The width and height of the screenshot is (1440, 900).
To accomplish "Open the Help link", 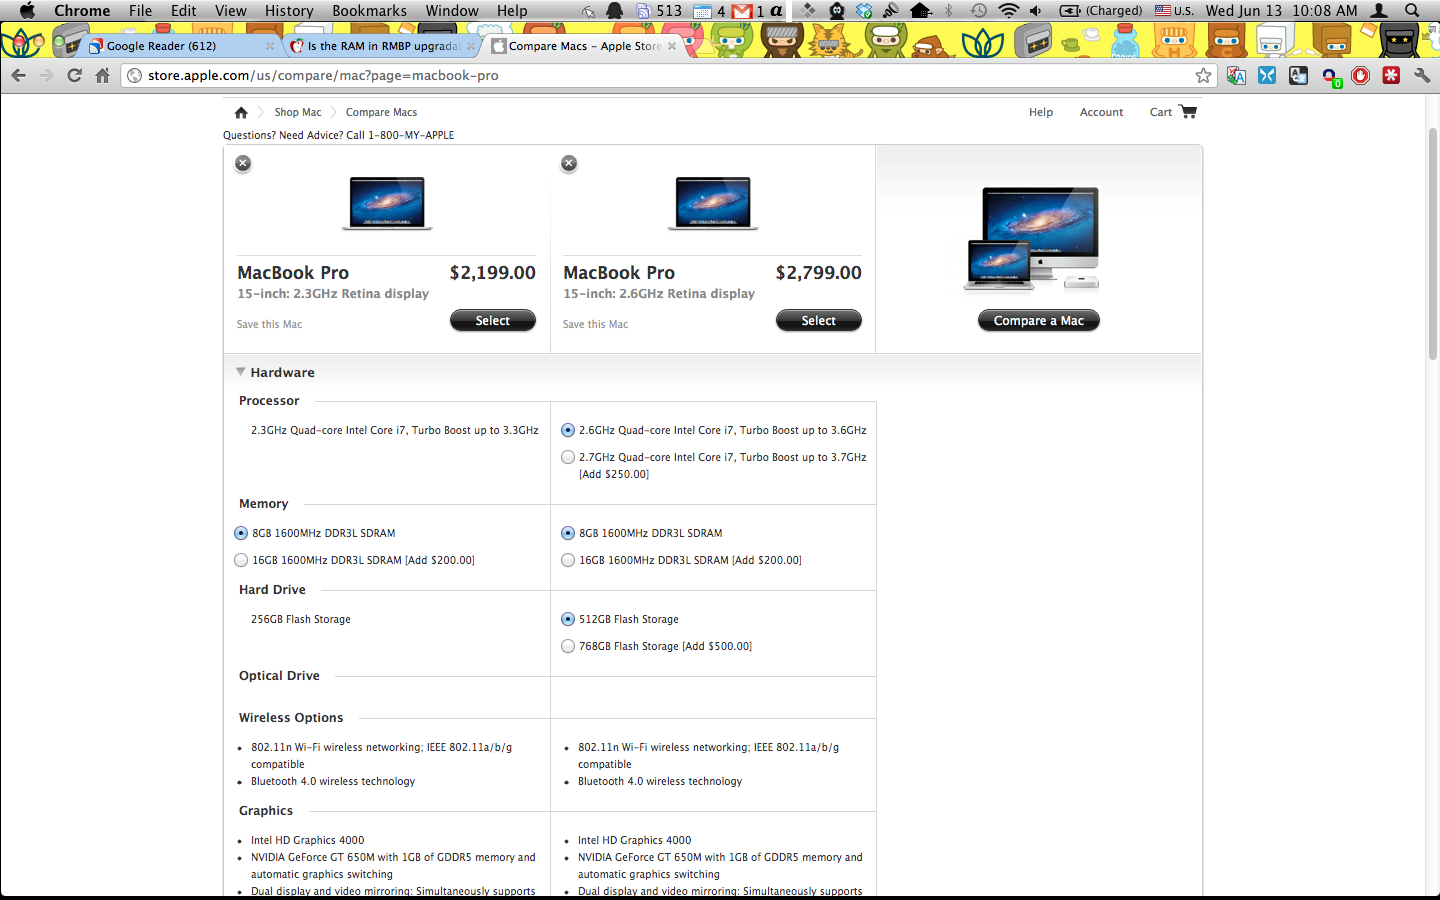I will tap(1041, 112).
